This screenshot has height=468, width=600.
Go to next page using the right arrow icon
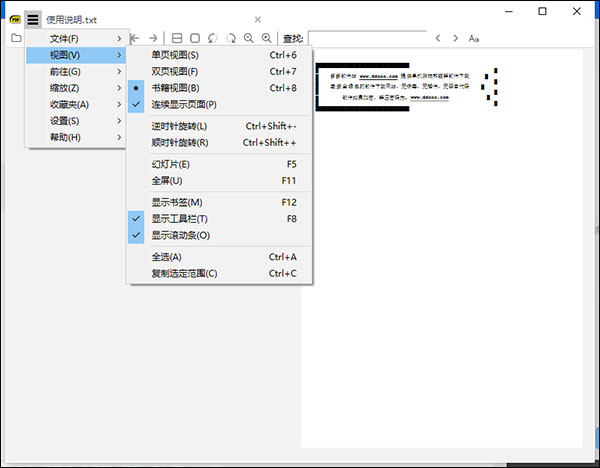click(153, 38)
